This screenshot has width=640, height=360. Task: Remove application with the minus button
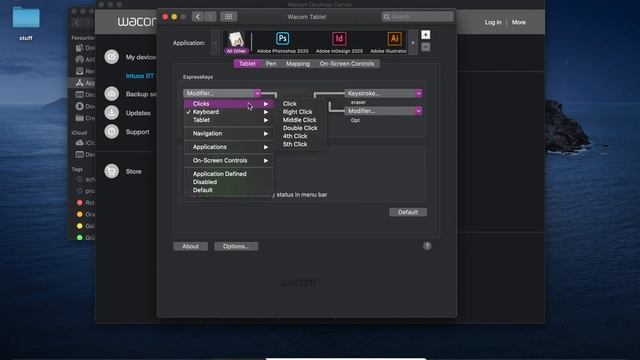pyautogui.click(x=425, y=47)
